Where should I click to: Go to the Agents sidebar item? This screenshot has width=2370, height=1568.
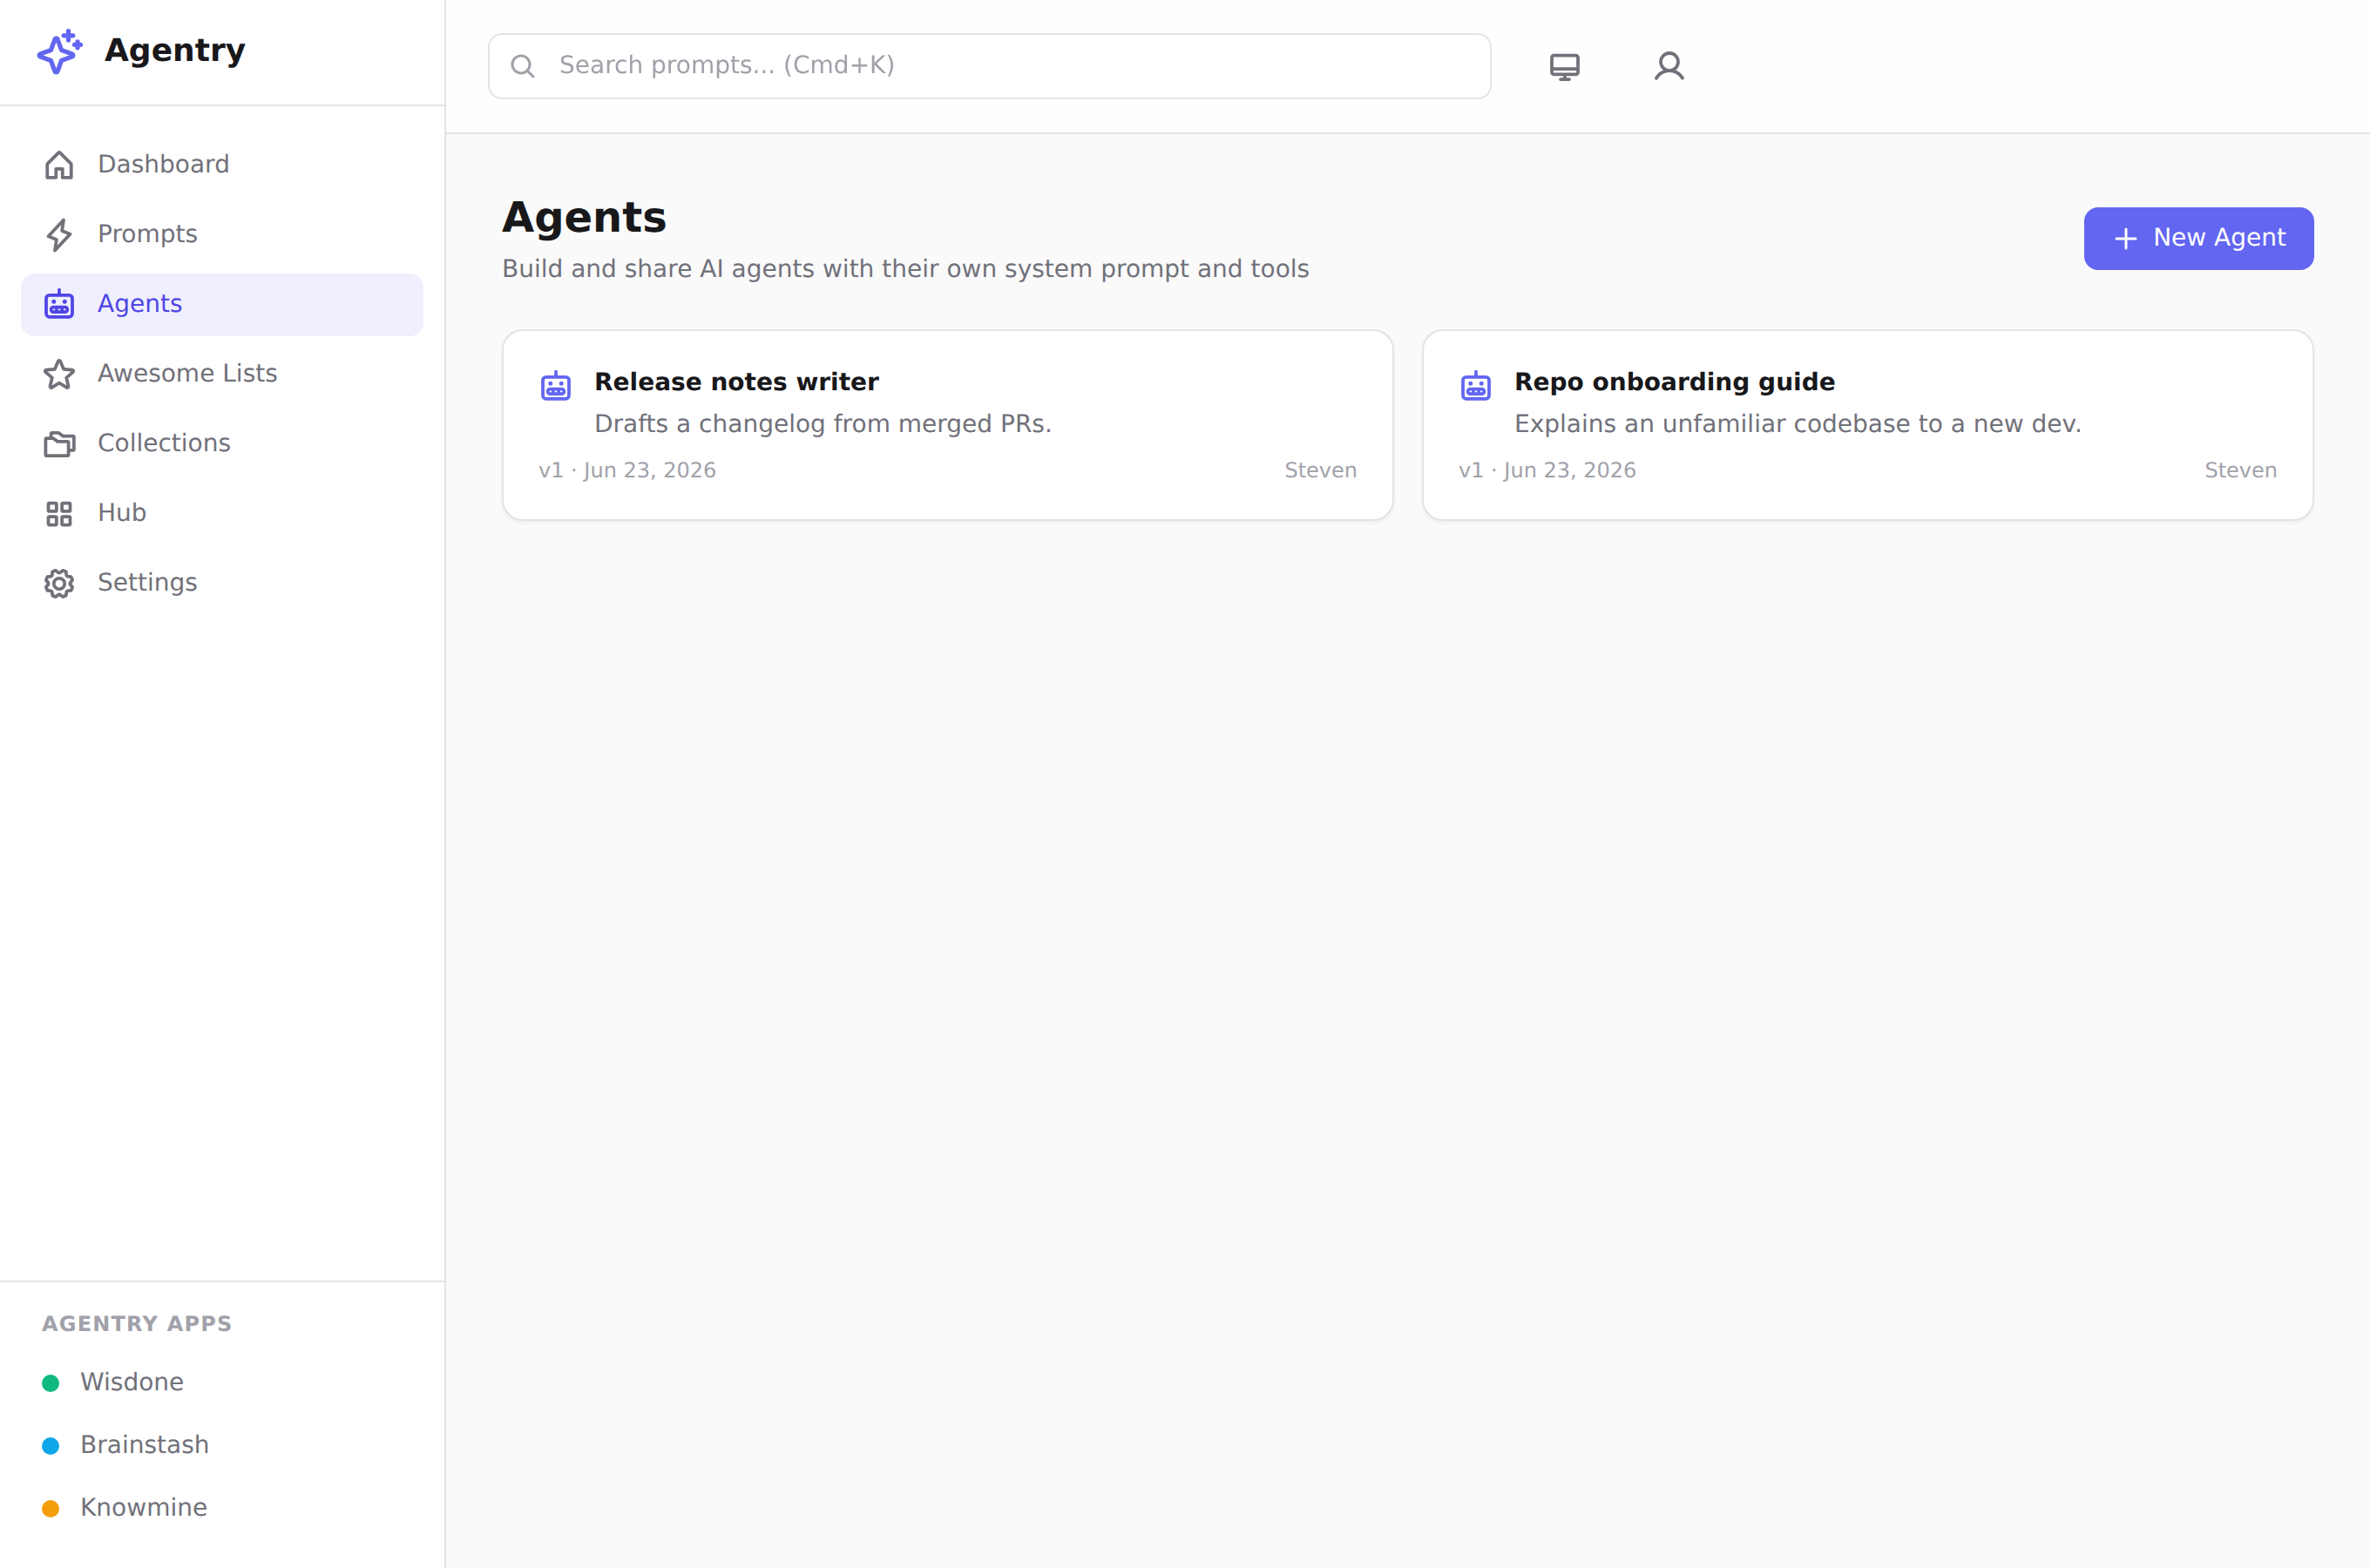222,304
